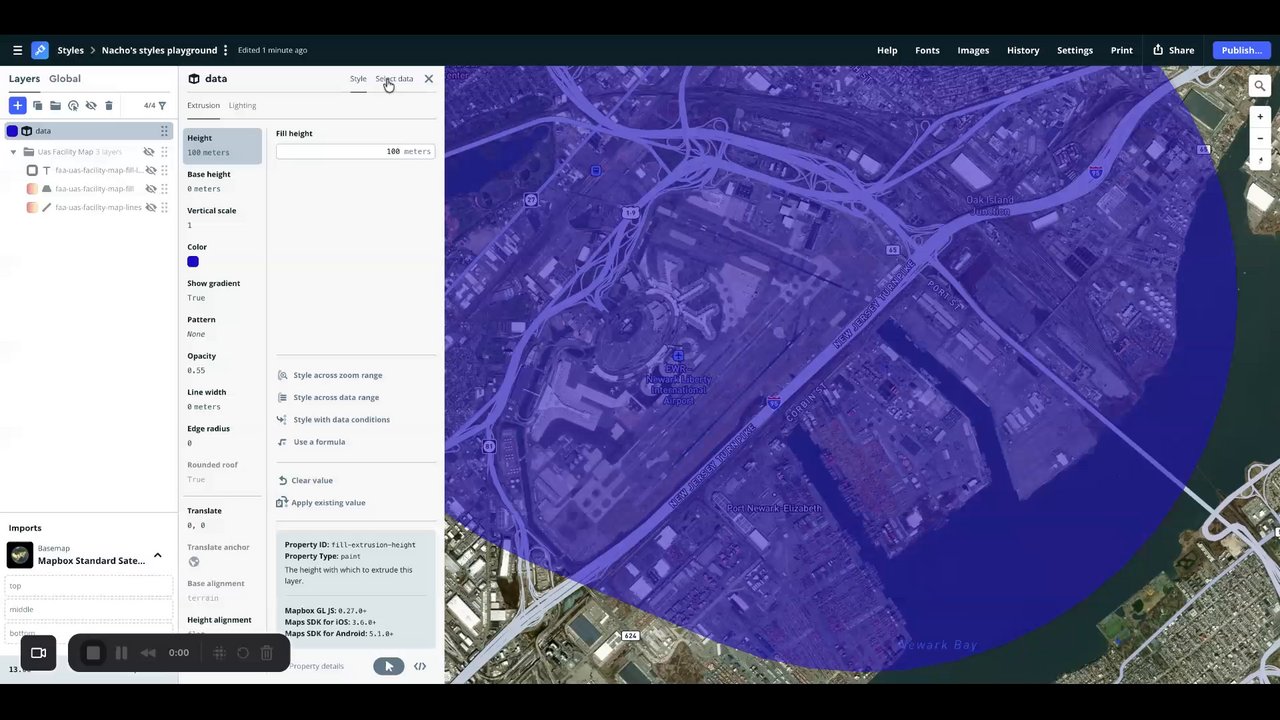Switch to the Global tab

[x=65, y=79]
